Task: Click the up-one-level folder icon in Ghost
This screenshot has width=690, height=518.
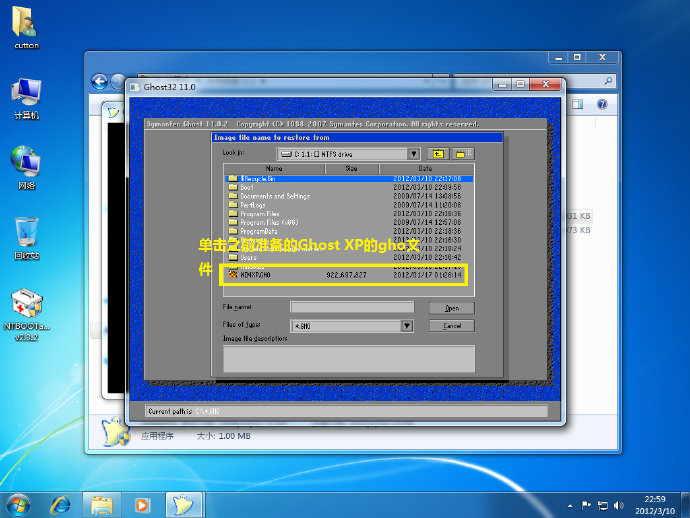Action: (x=438, y=154)
